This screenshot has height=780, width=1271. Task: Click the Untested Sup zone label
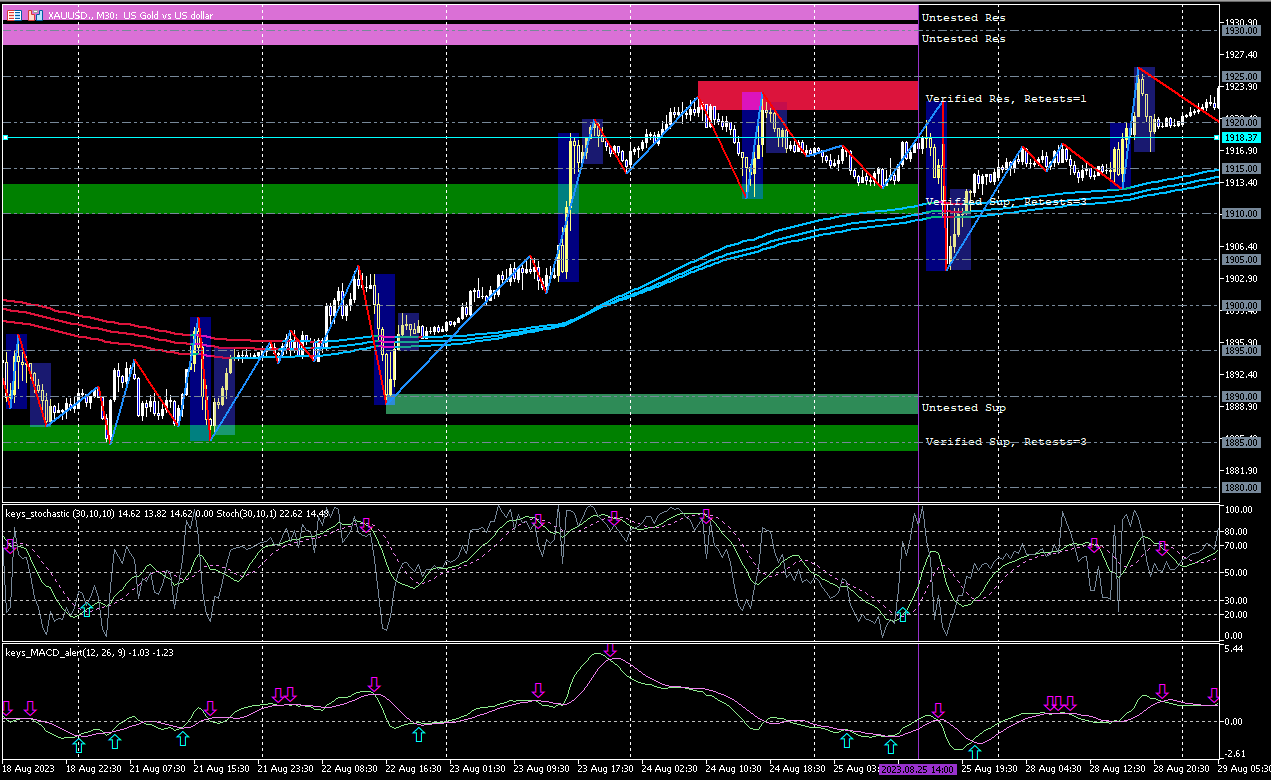click(963, 408)
